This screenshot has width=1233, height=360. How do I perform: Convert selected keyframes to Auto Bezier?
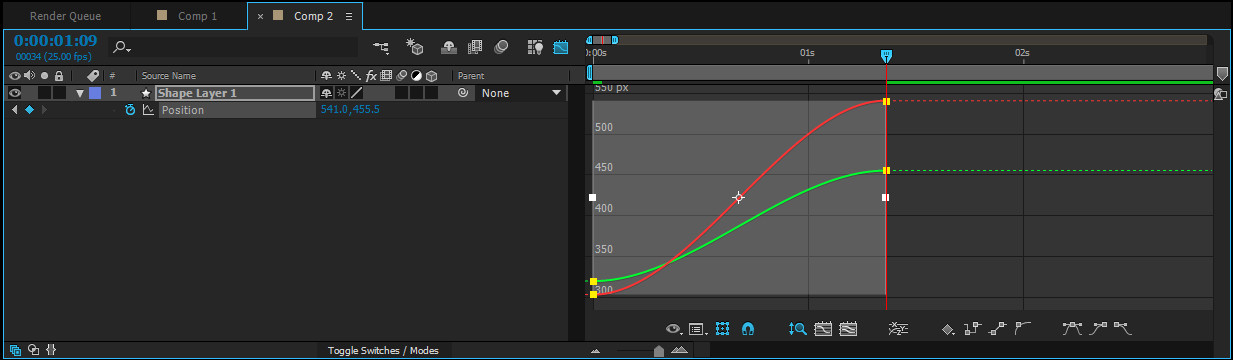(1022, 328)
